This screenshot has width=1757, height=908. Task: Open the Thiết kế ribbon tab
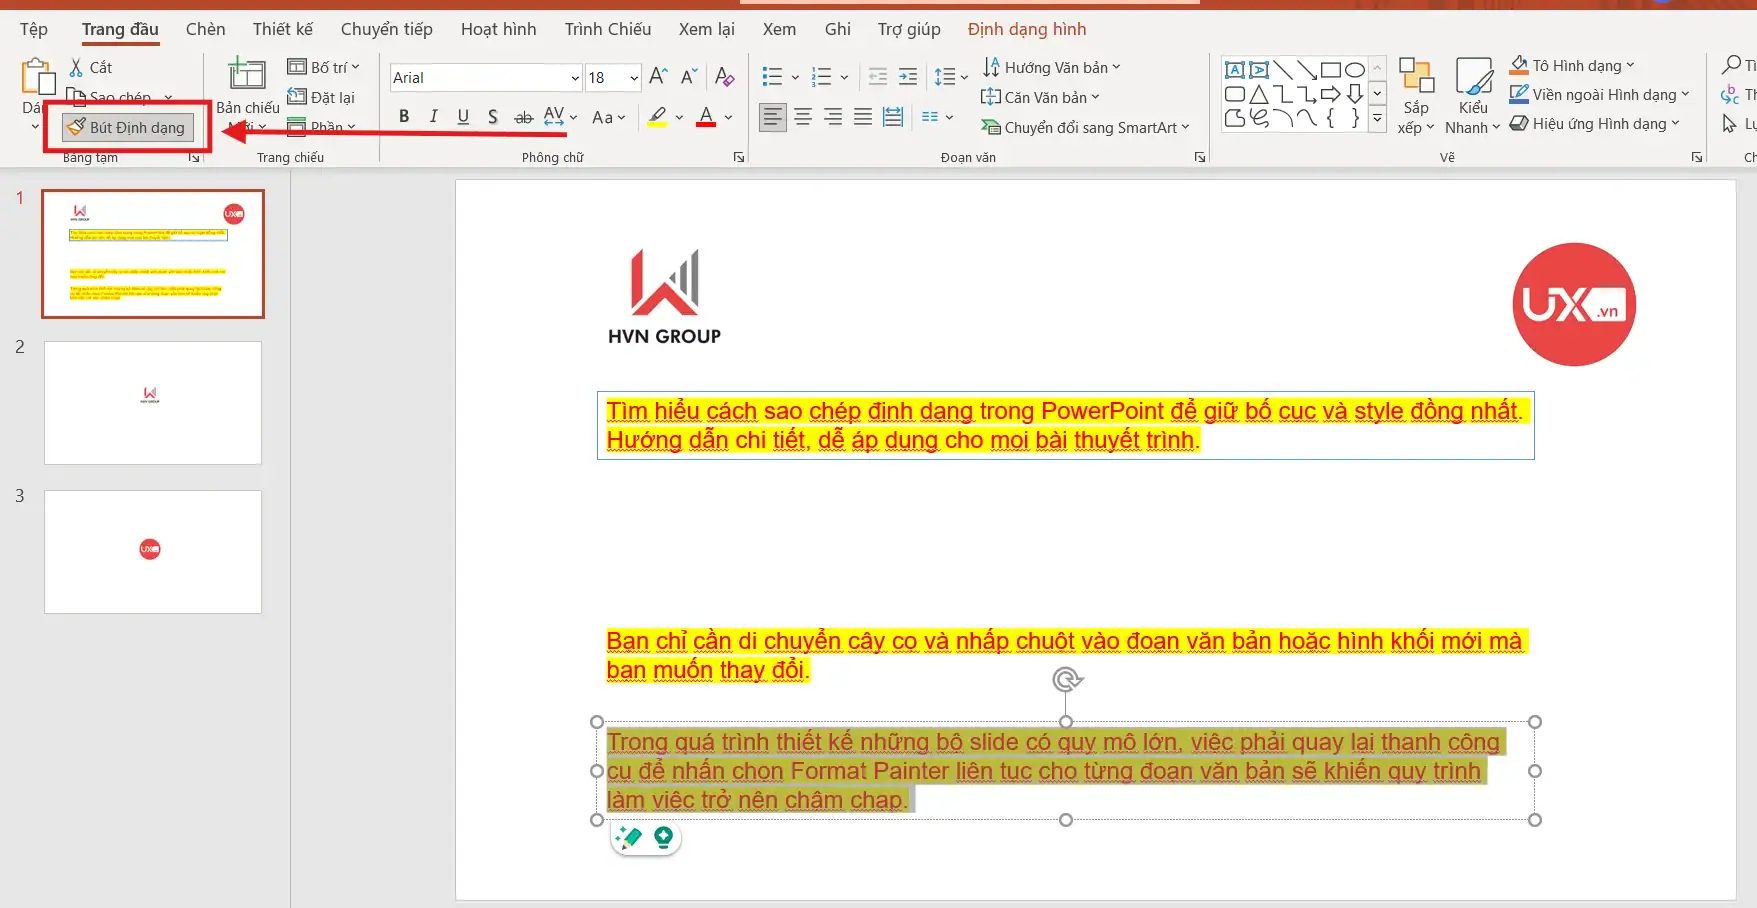[282, 29]
